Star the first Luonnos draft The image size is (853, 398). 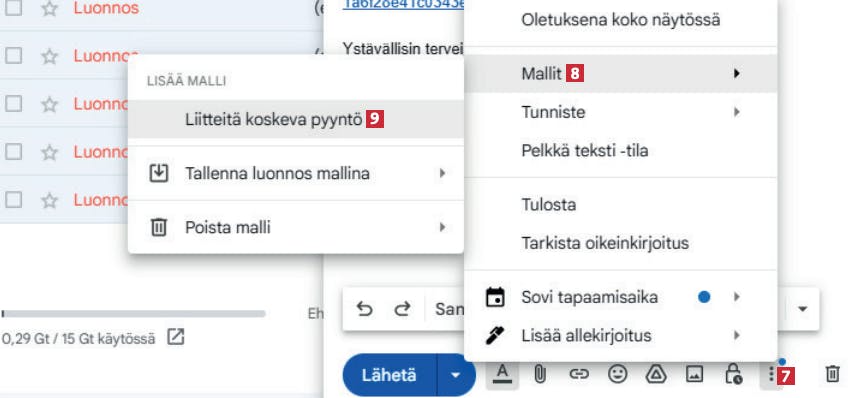tap(50, 8)
